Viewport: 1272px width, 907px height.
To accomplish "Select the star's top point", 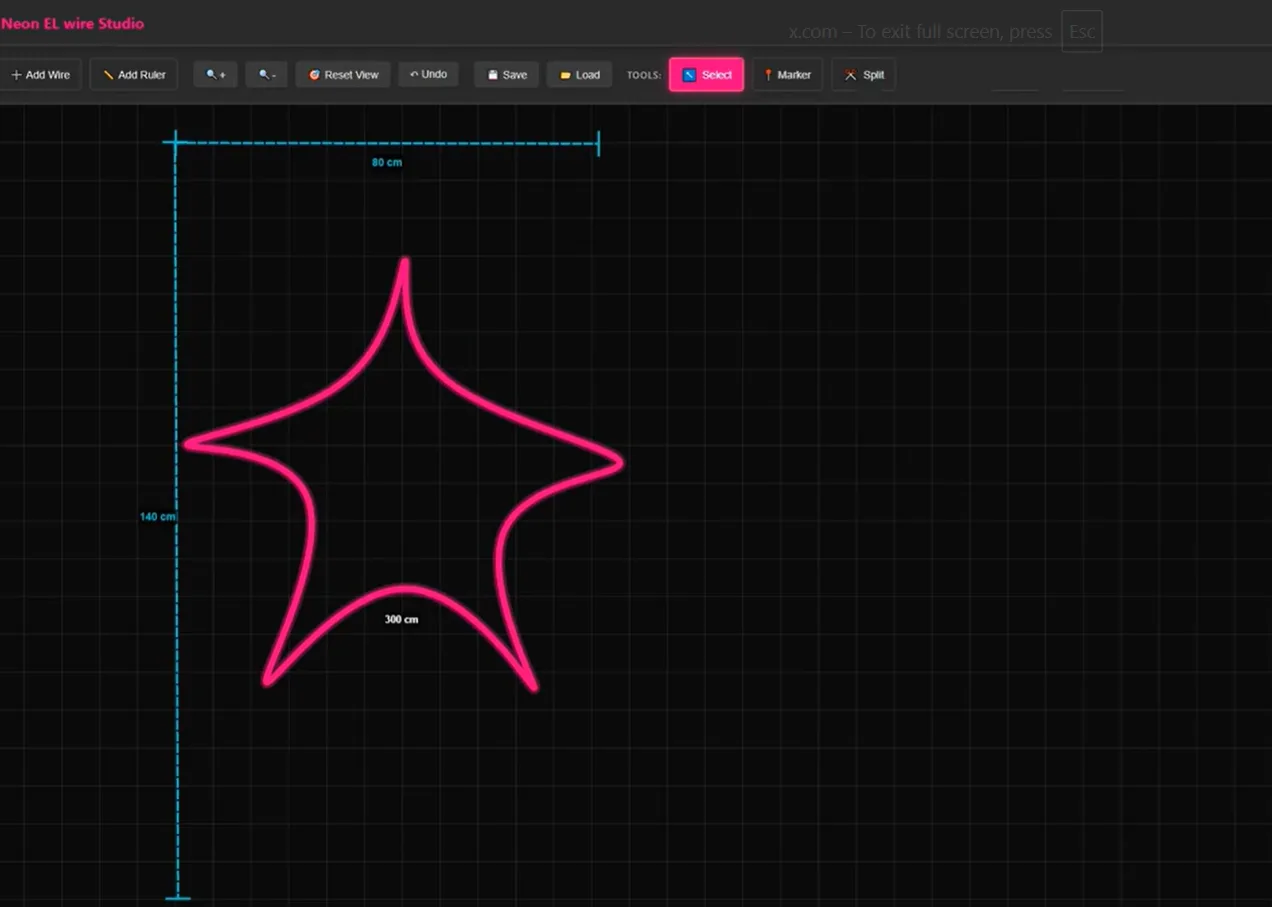I will coord(405,262).
